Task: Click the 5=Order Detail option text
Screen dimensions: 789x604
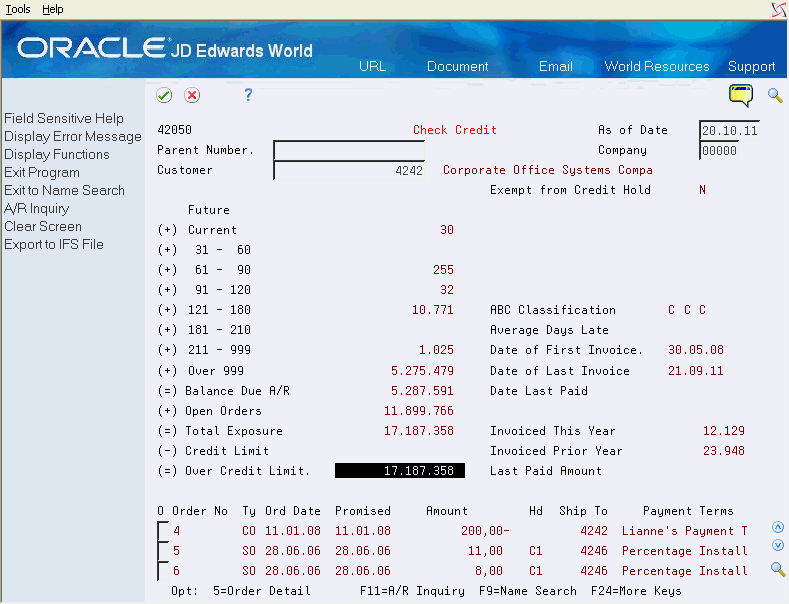Action: tap(261, 591)
